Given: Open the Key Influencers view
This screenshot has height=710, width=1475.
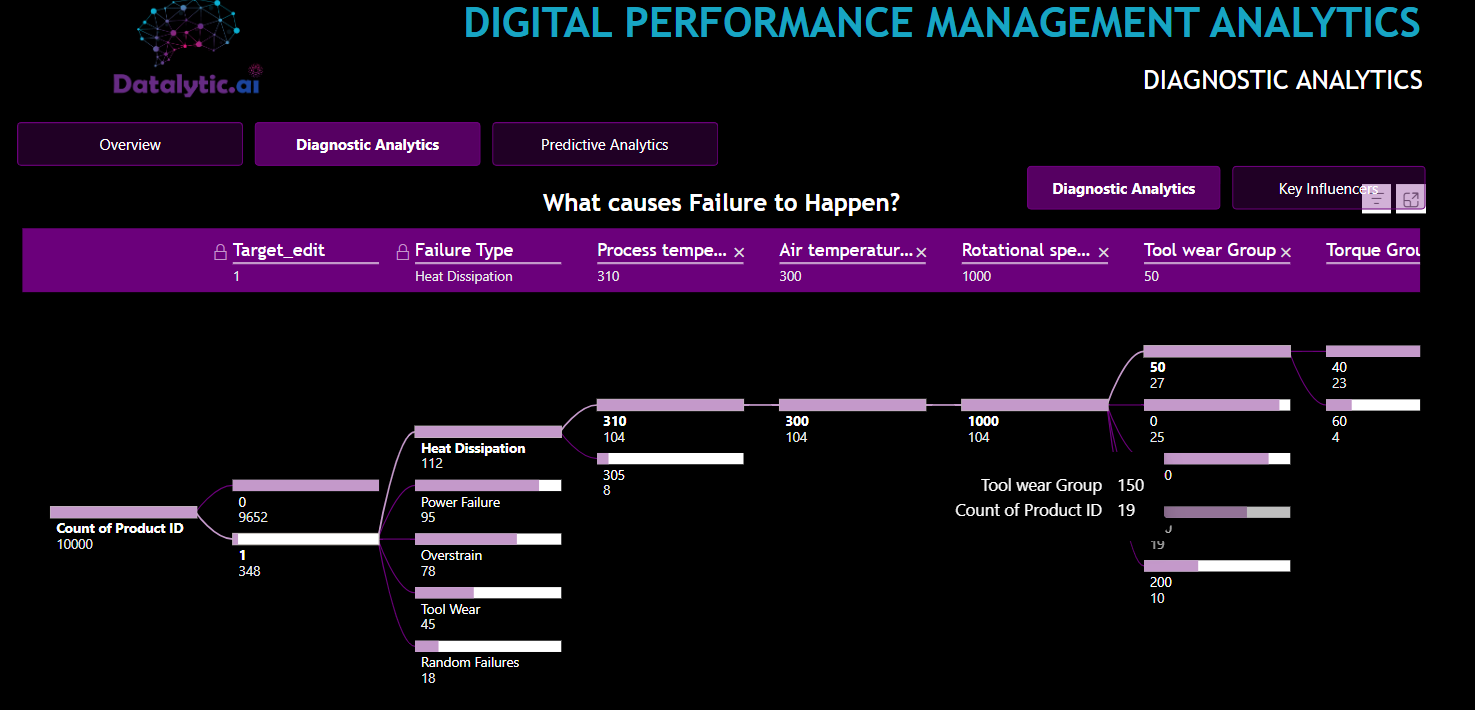Looking at the screenshot, I should tap(1328, 188).
